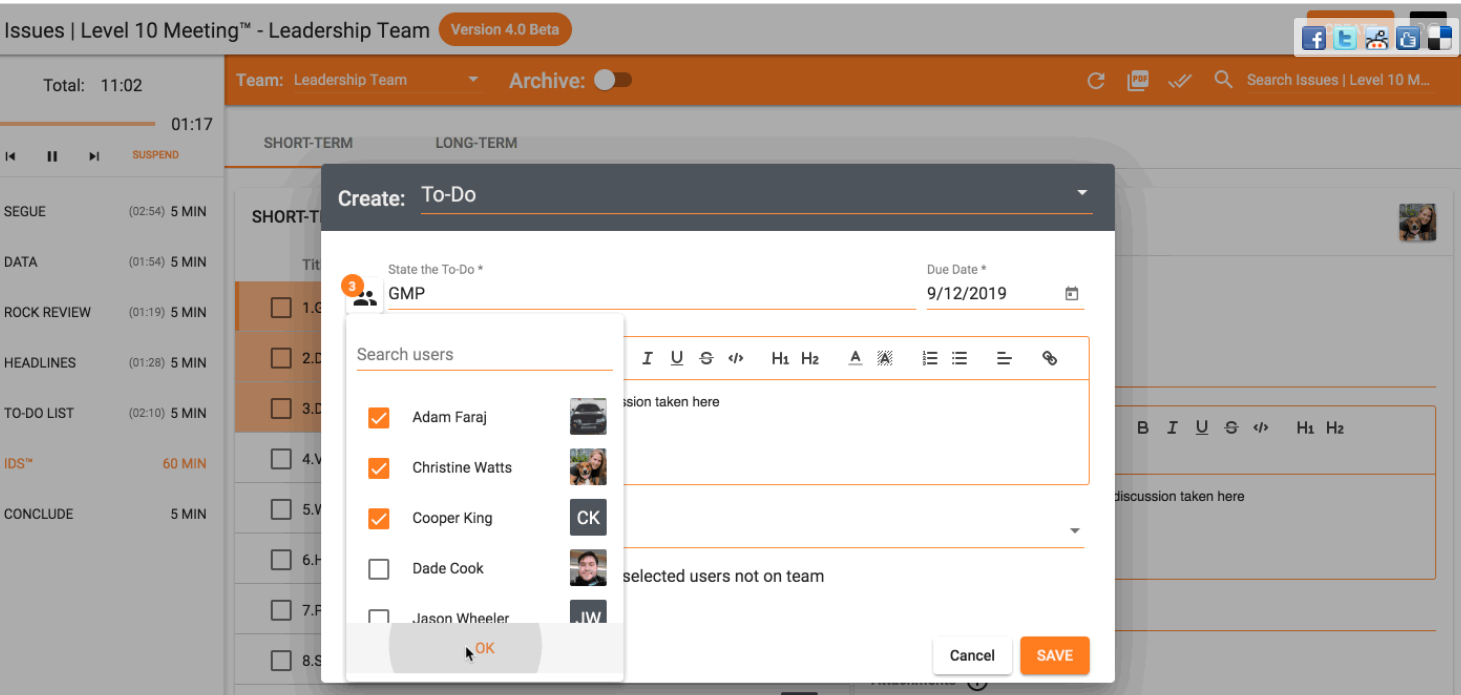
Task: Open the Due Date calendar icon
Action: (x=1071, y=294)
